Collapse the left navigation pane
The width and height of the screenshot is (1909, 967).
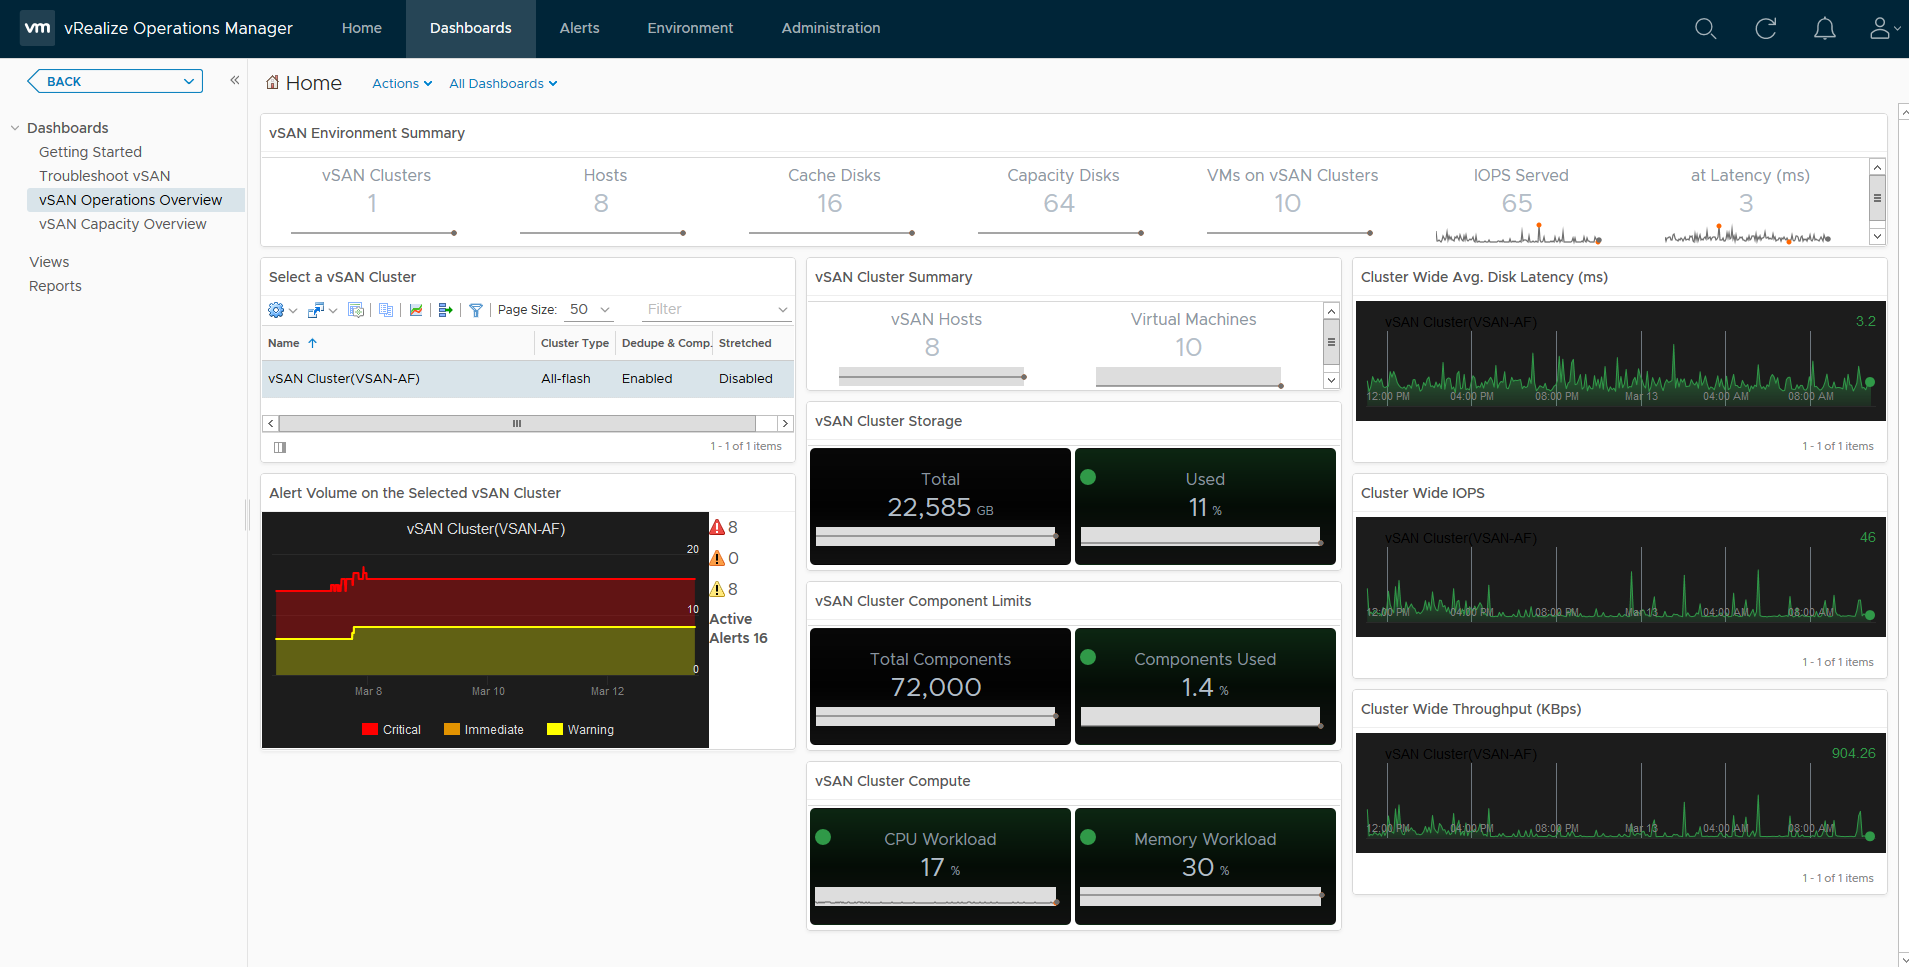tap(234, 80)
